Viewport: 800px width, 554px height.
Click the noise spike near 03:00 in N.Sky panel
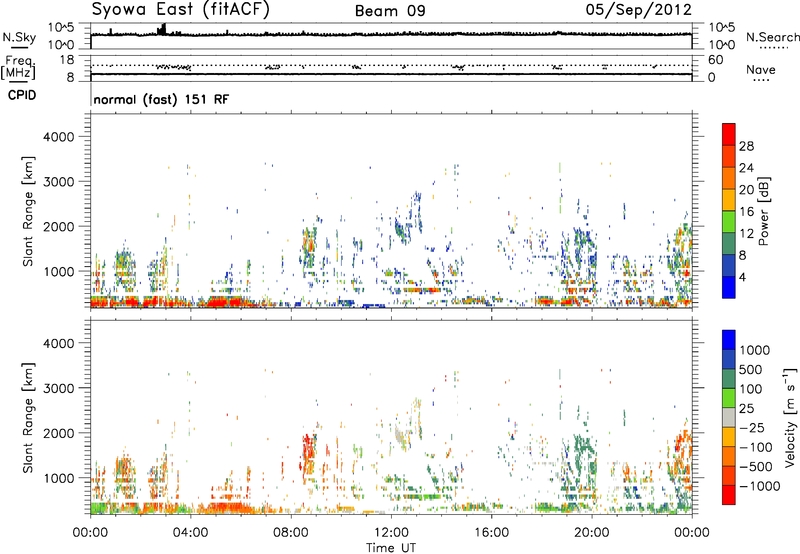(162, 29)
